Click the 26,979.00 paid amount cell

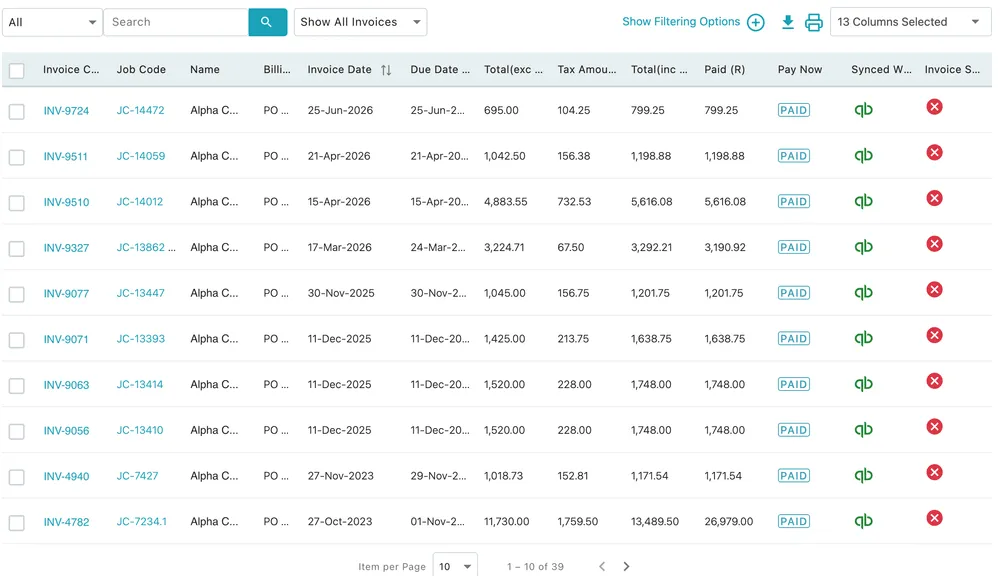click(x=728, y=522)
